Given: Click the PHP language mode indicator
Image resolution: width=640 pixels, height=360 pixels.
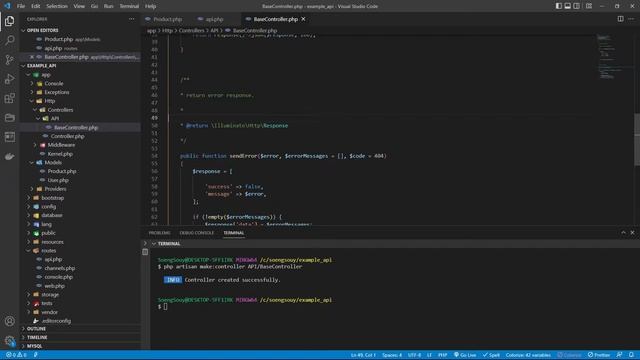Looking at the screenshot, I should tap(442, 355).
